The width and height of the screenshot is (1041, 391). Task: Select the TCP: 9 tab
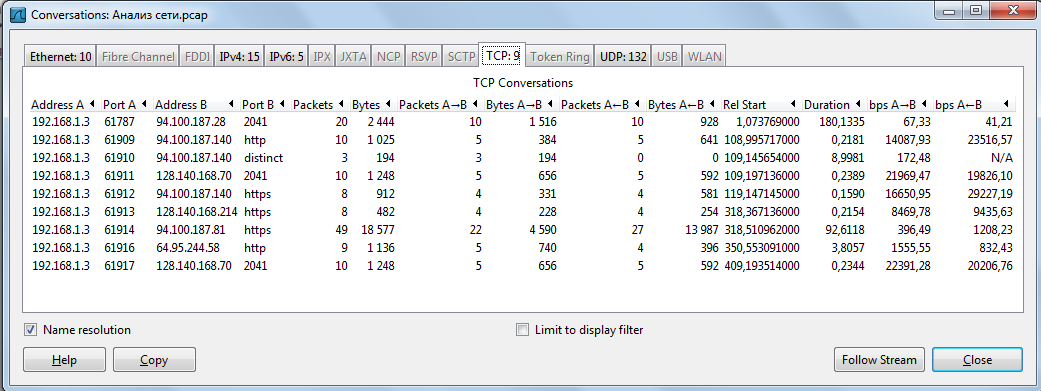[x=503, y=56]
